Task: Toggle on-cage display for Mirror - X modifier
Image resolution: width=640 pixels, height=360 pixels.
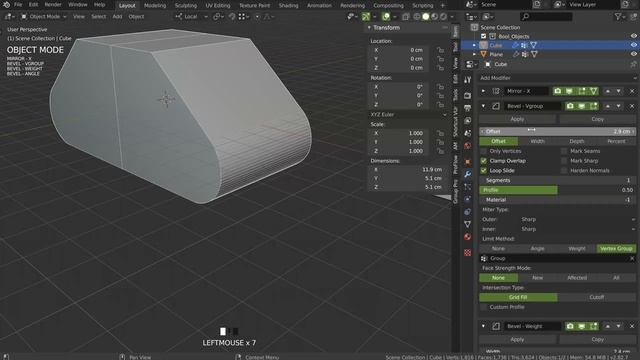Action: pos(593,91)
